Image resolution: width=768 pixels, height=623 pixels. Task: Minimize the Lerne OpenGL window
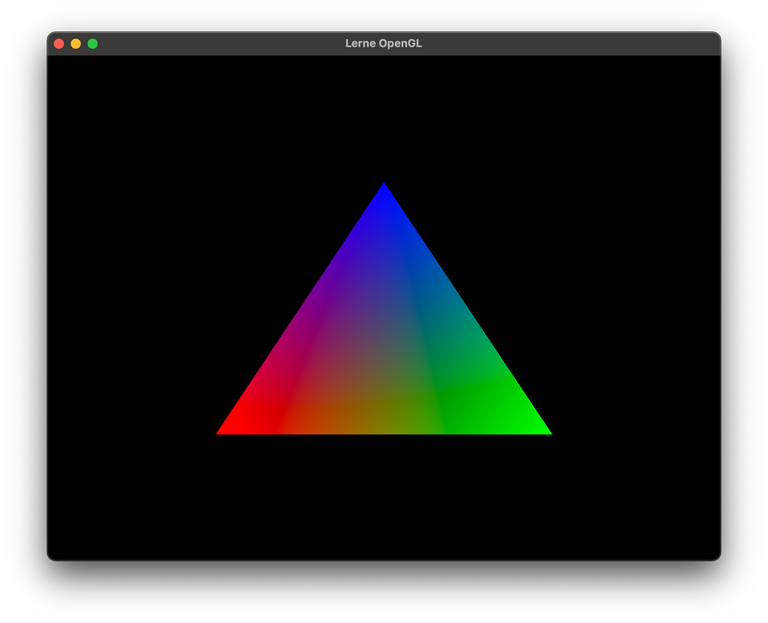tap(76, 44)
